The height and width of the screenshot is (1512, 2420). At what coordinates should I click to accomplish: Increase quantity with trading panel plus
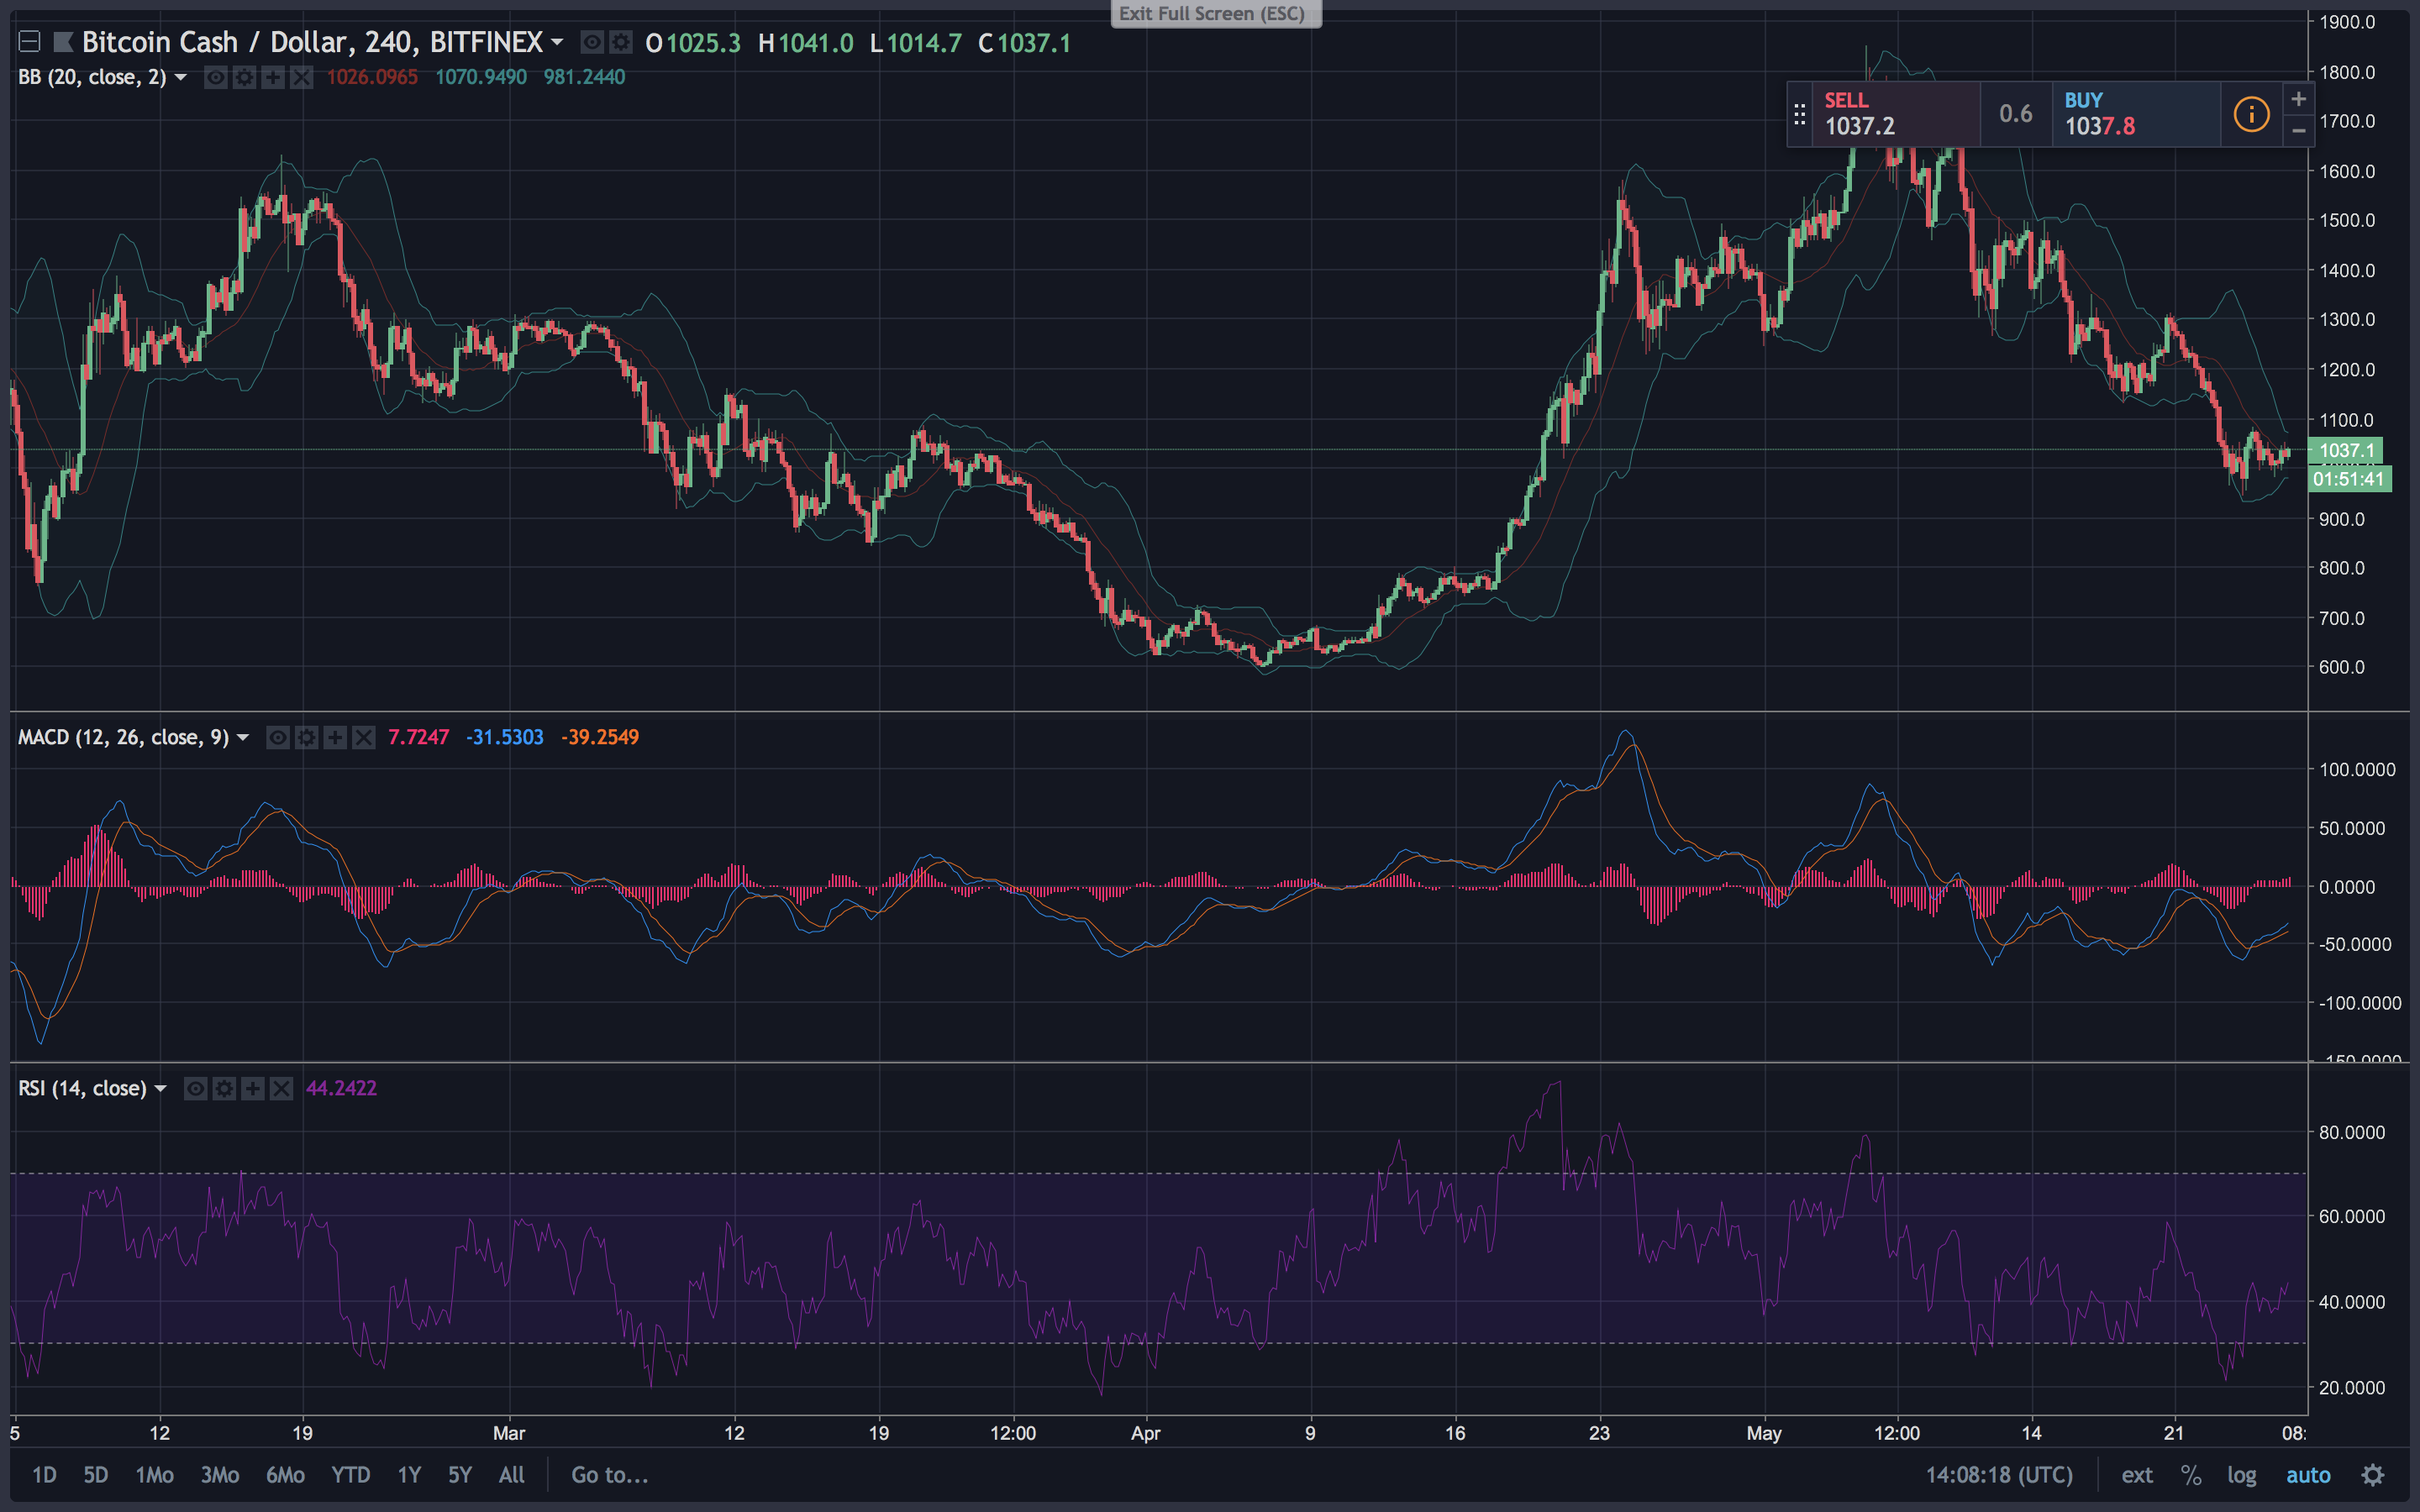2298,98
